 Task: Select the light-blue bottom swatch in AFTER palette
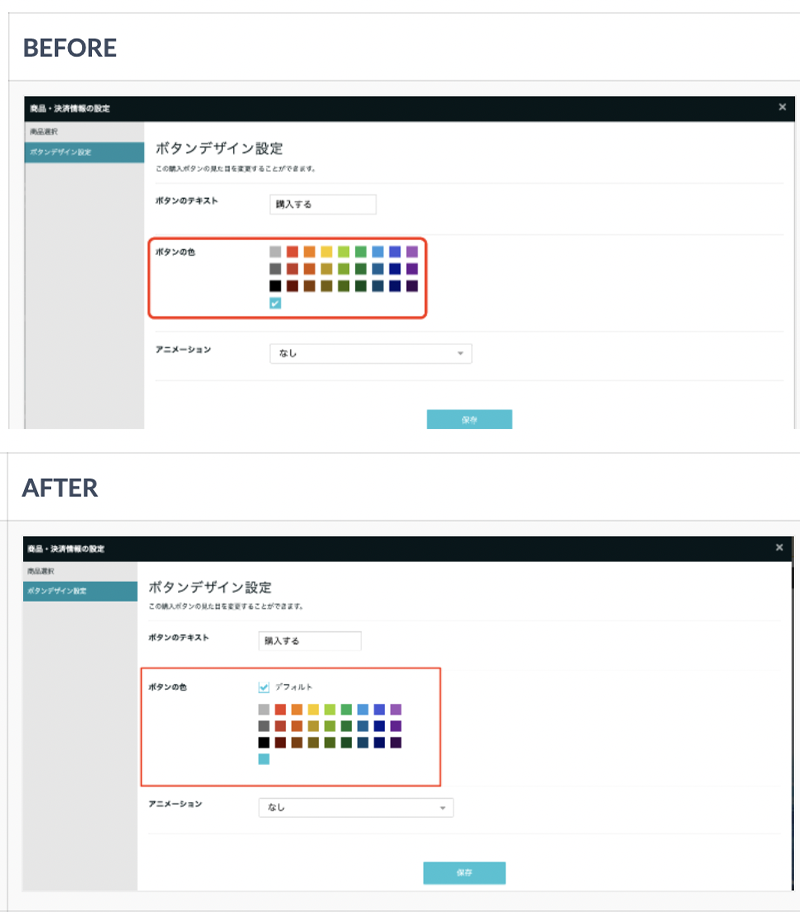[264, 759]
